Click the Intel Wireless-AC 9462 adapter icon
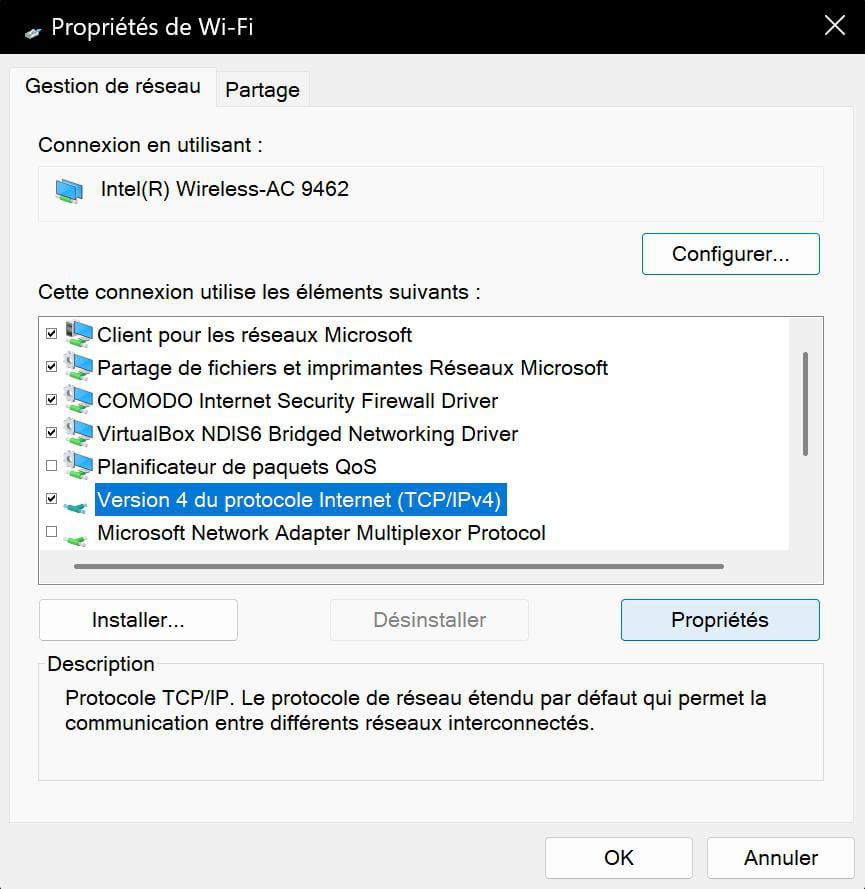The height and width of the screenshot is (889, 865). (x=69, y=190)
